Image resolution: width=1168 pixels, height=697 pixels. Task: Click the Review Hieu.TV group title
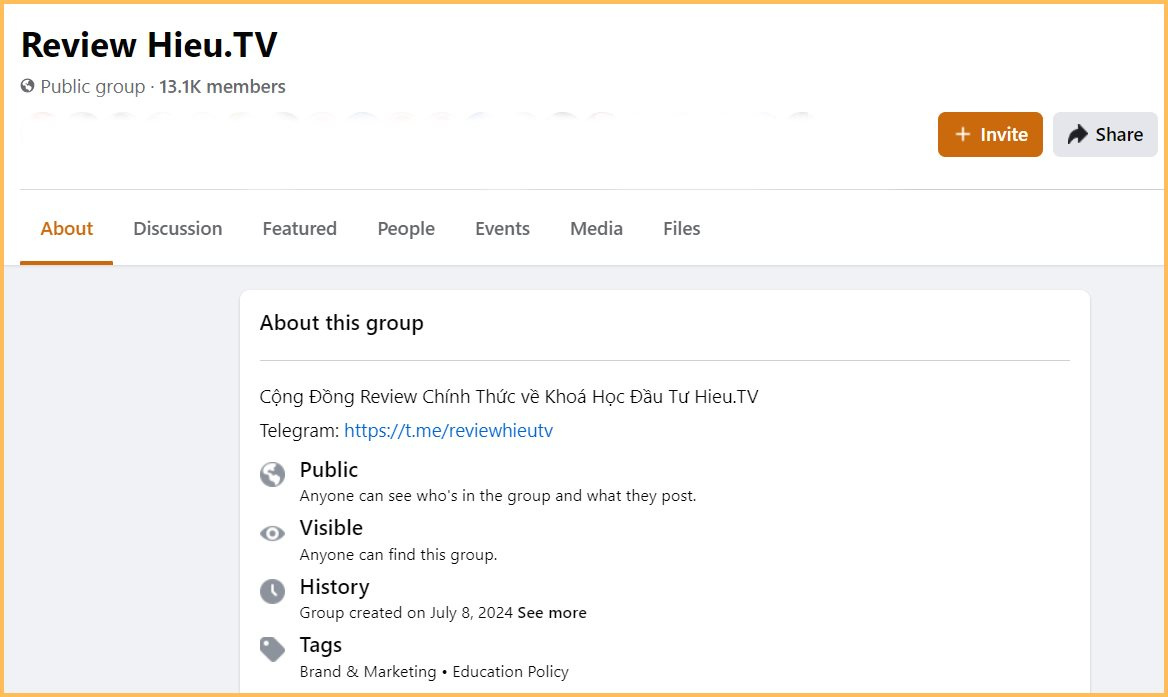coord(149,45)
